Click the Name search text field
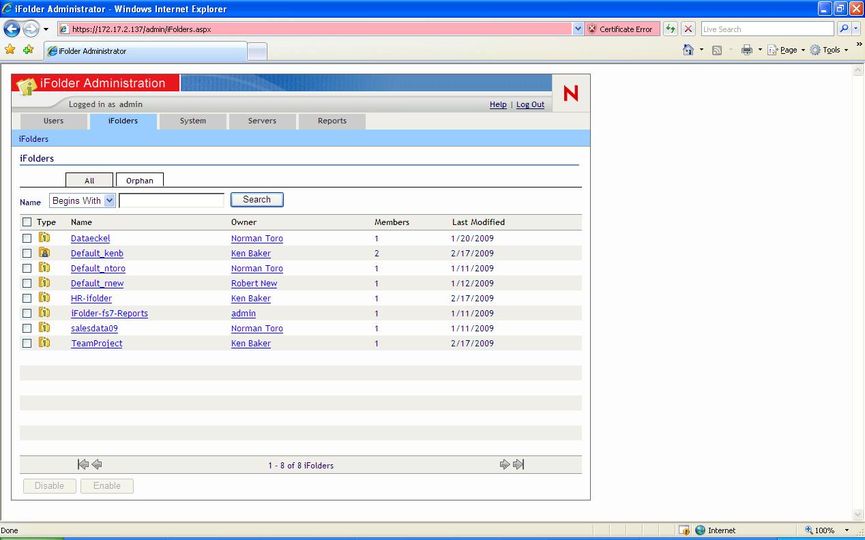This screenshot has width=865, height=540. click(x=172, y=200)
